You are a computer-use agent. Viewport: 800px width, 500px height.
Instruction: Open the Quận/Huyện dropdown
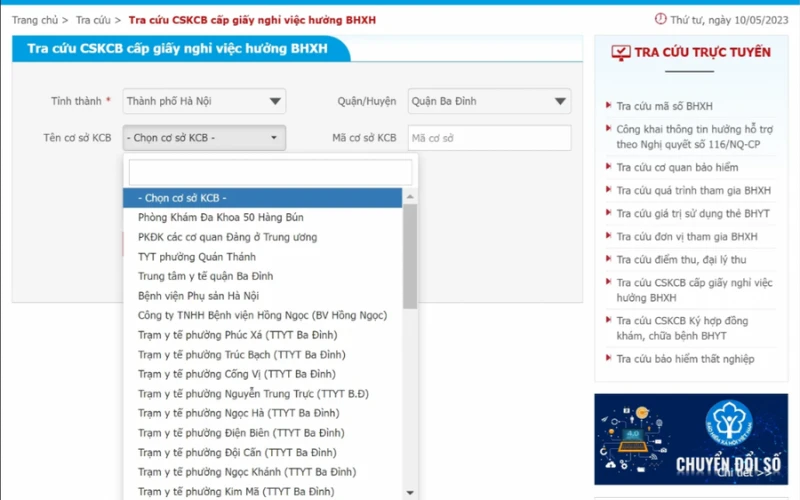click(489, 101)
